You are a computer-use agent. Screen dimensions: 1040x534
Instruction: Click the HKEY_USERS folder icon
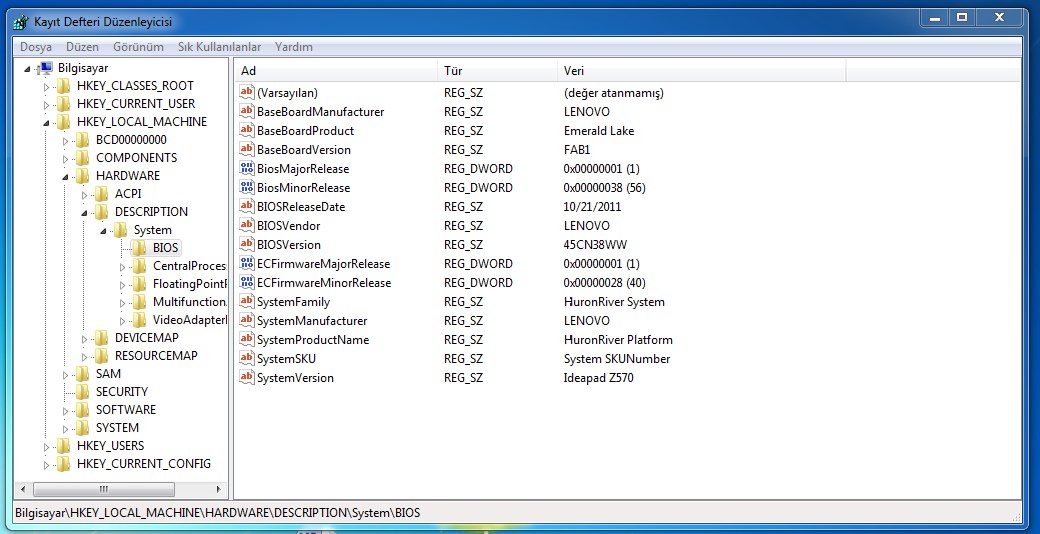pyautogui.click(x=64, y=446)
